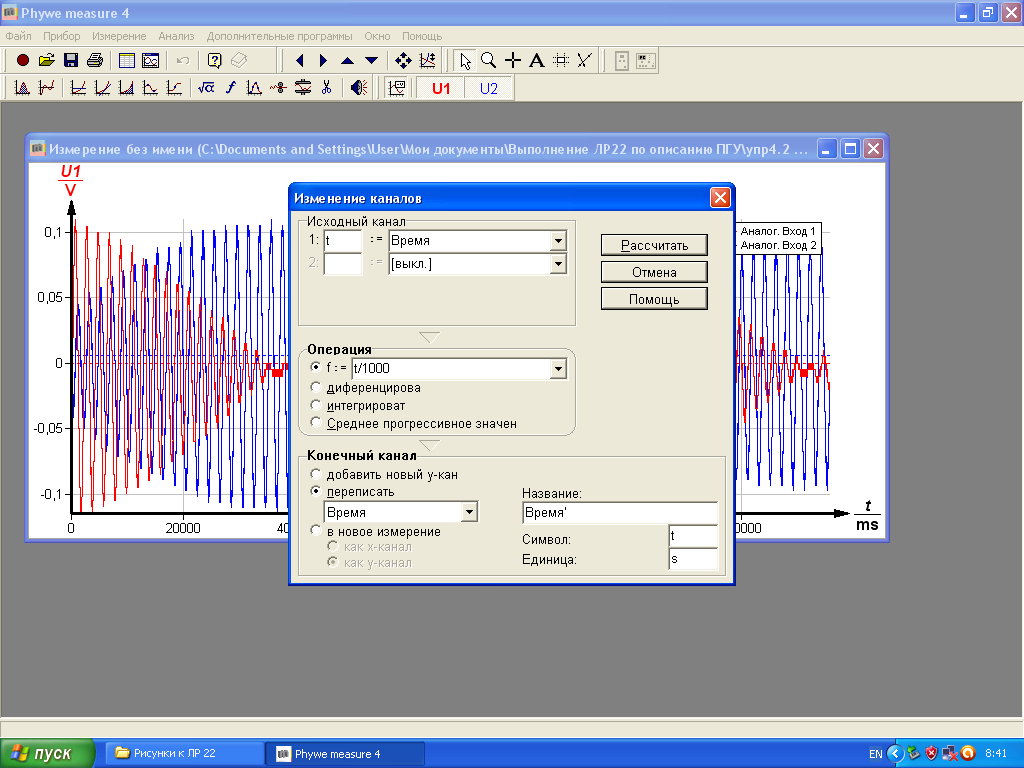
Task: Select the arrow pointer tool
Action: 465,61
